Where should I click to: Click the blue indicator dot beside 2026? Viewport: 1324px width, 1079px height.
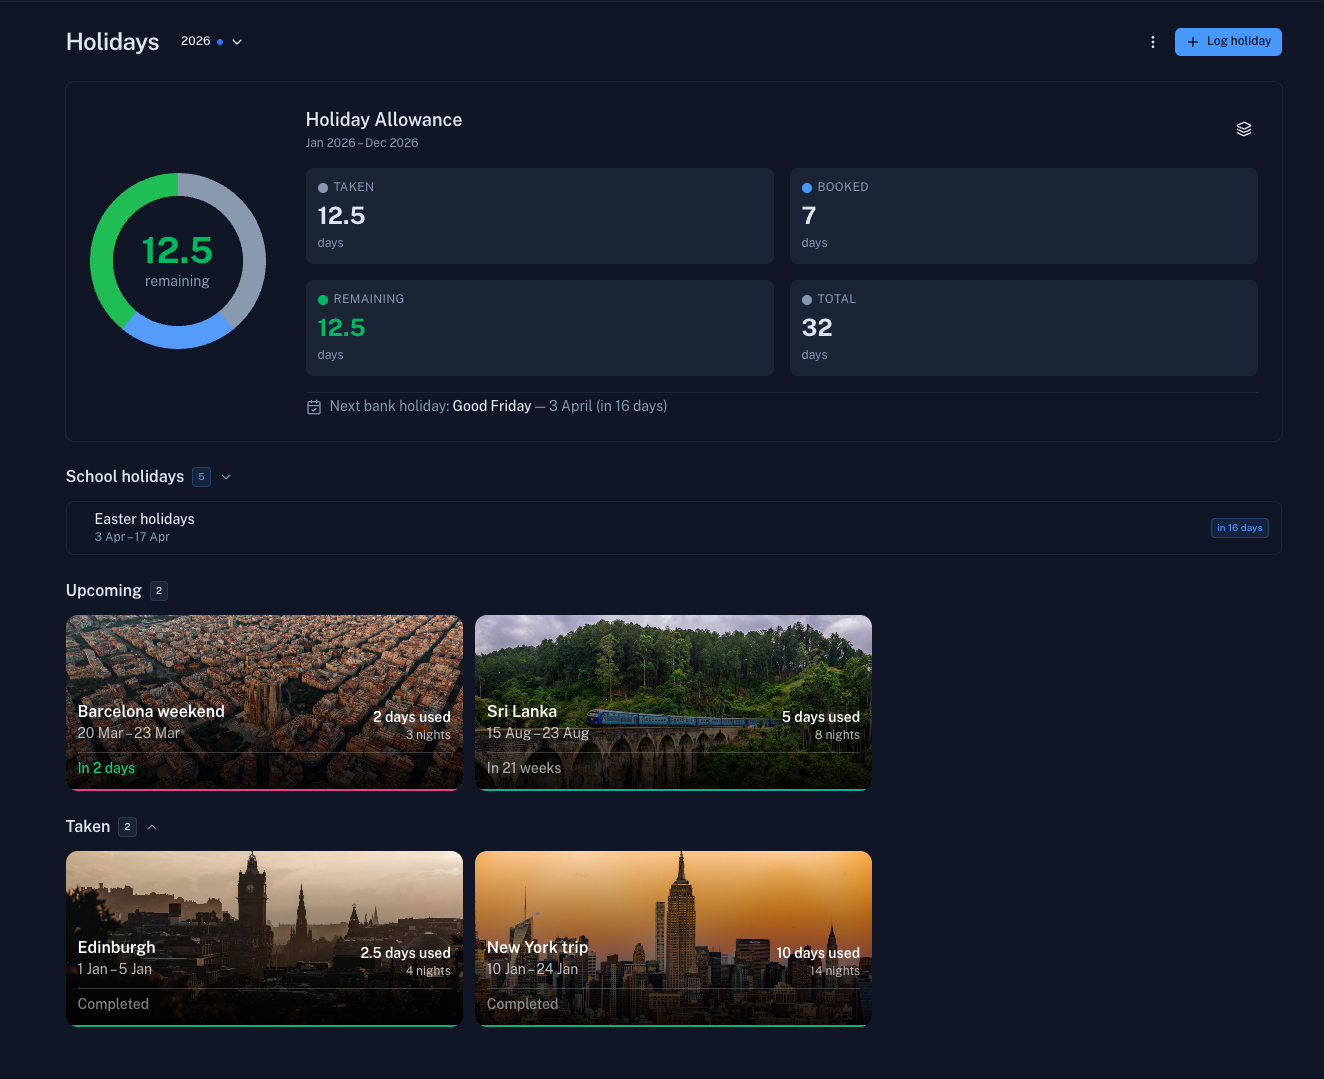tap(222, 41)
